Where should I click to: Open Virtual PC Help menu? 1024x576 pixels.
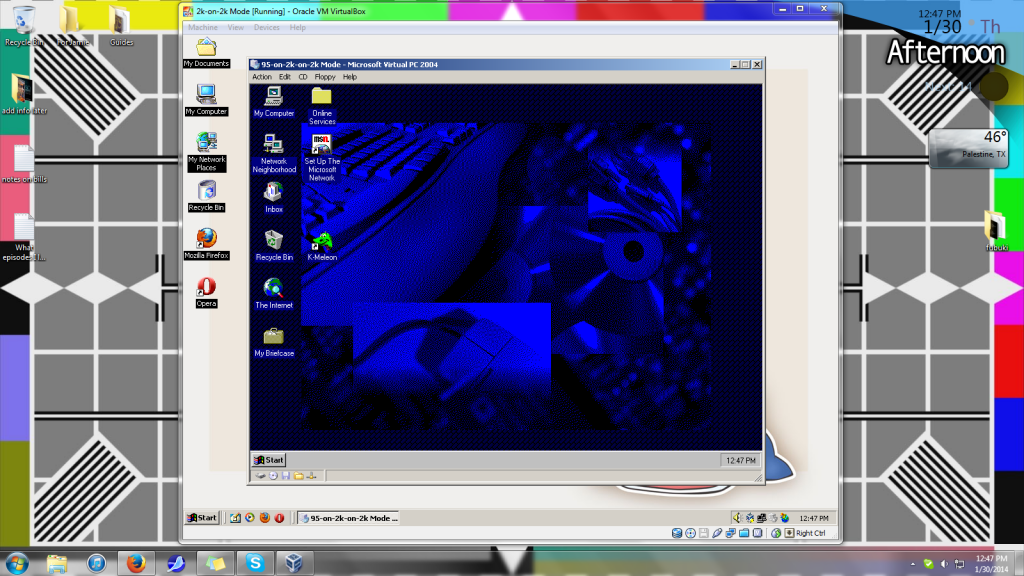(x=350, y=77)
